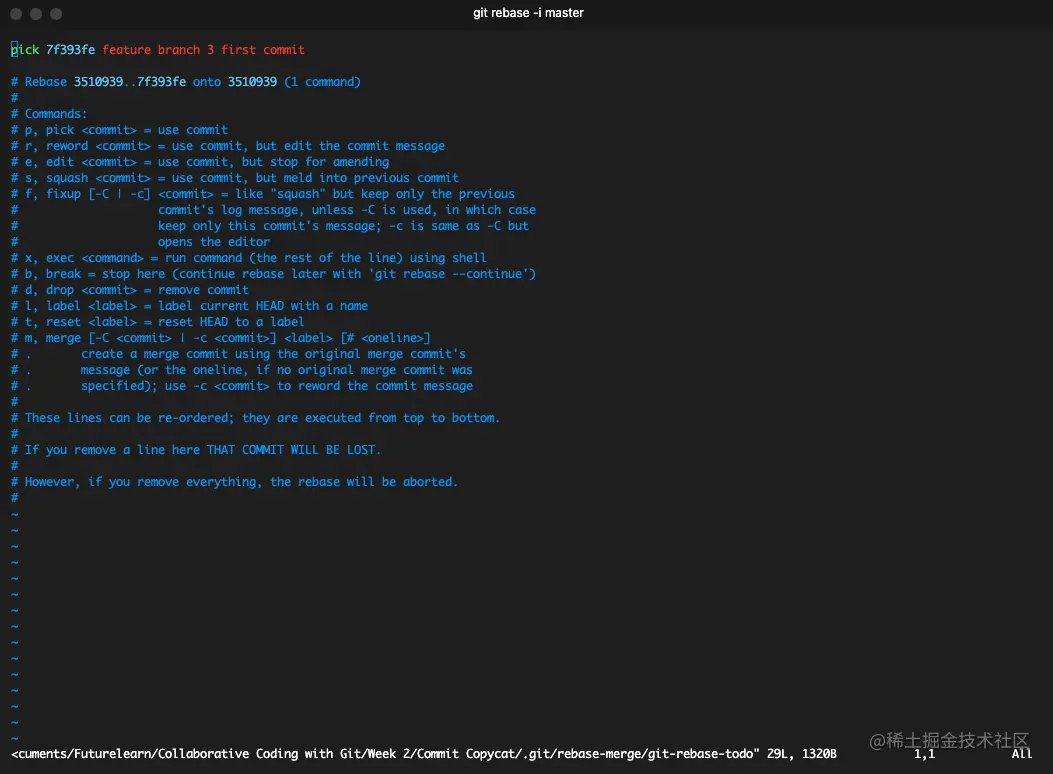1053x774 pixels.
Task: Click the "l, label <label>" help line
Action: 189,307
